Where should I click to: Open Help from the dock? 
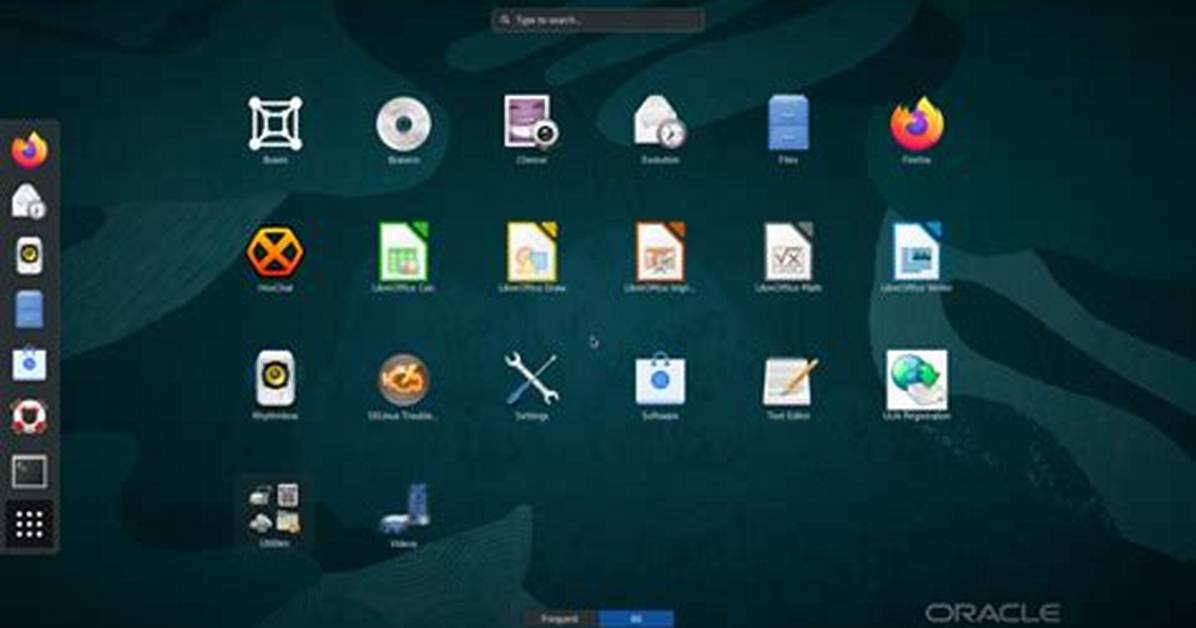click(29, 417)
